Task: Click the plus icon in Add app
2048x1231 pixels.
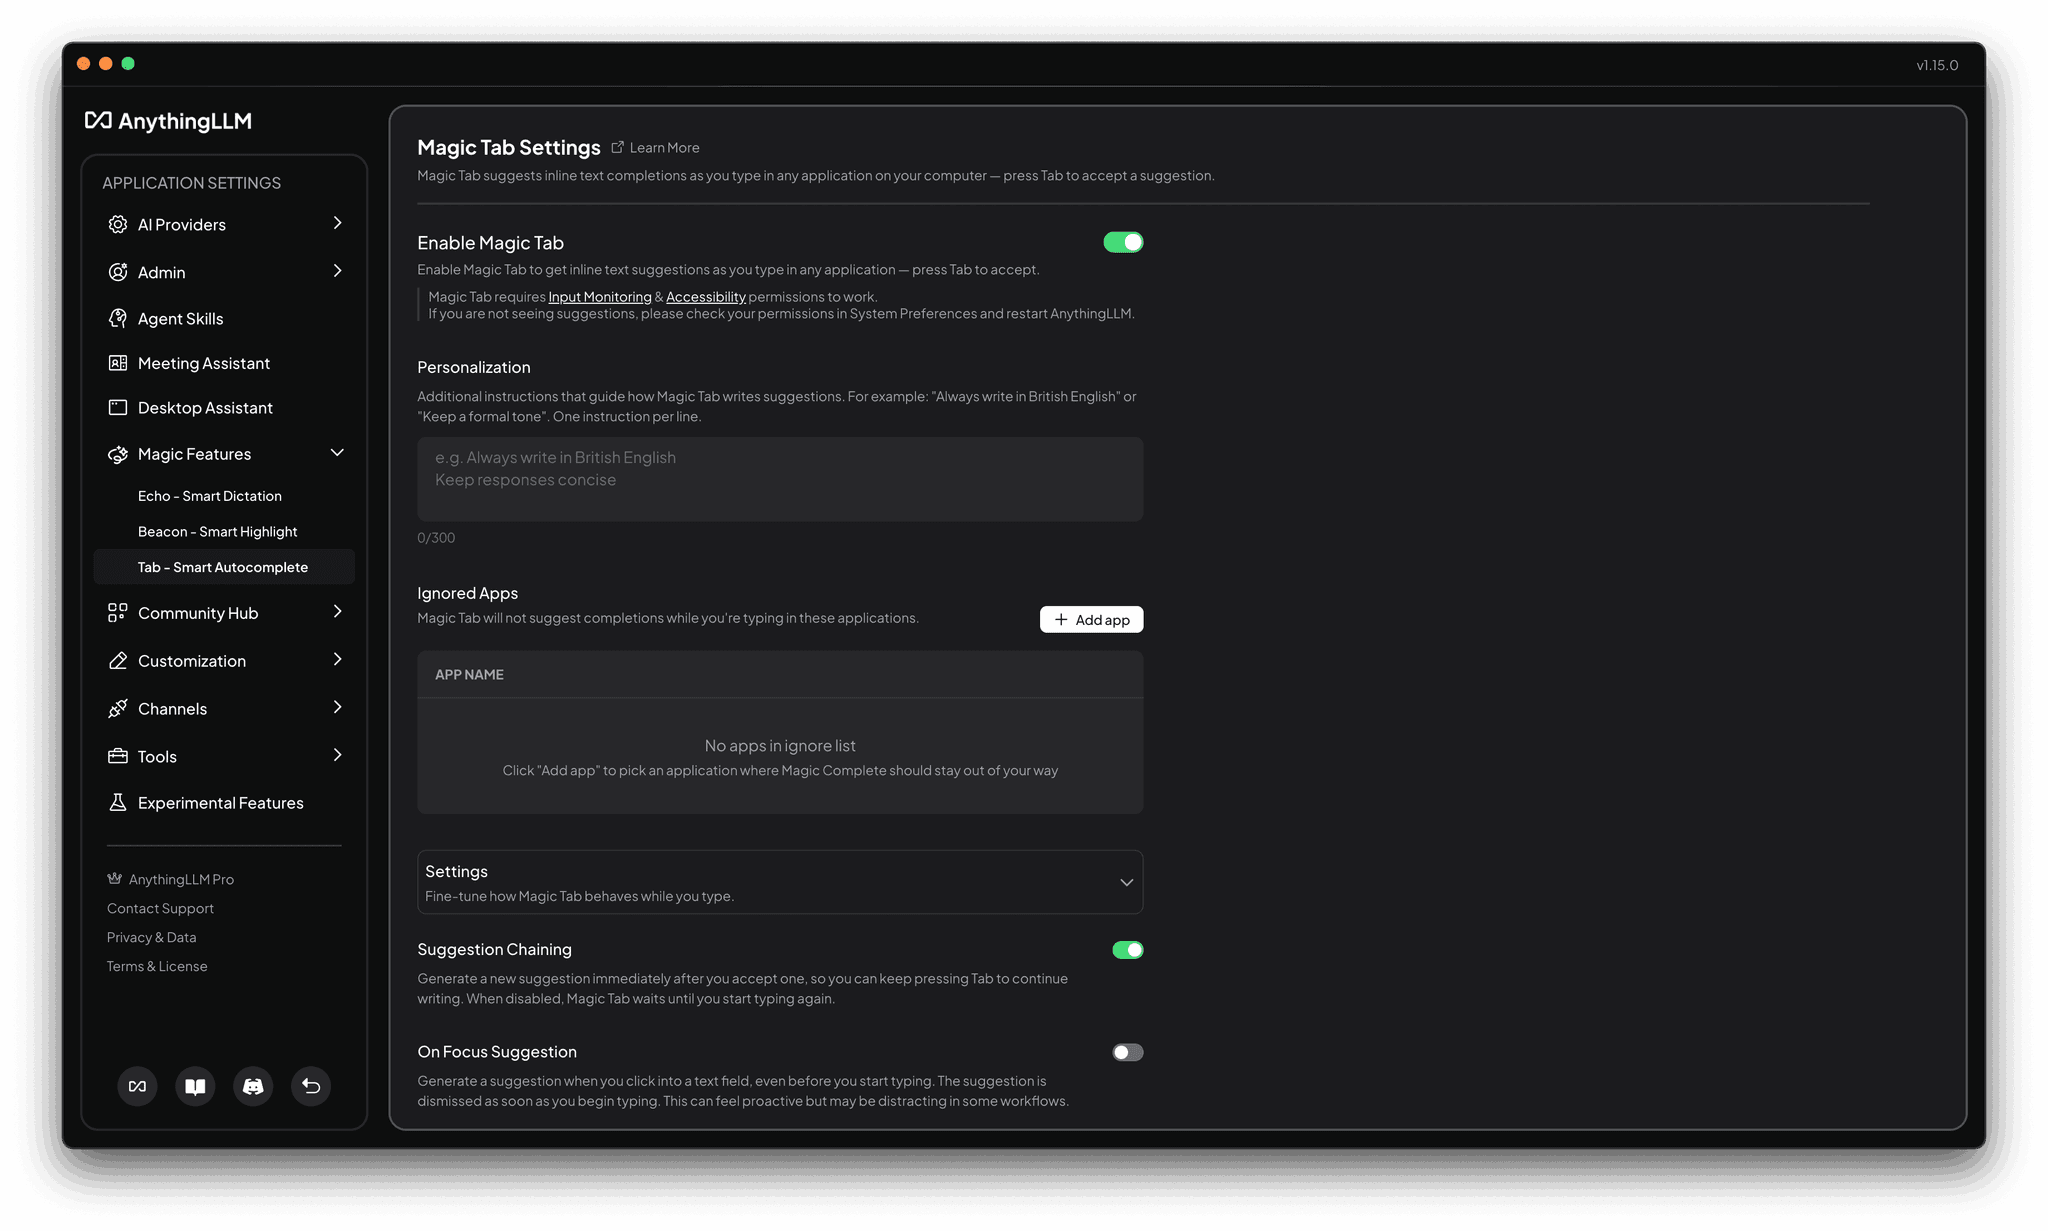Action: (x=1061, y=619)
